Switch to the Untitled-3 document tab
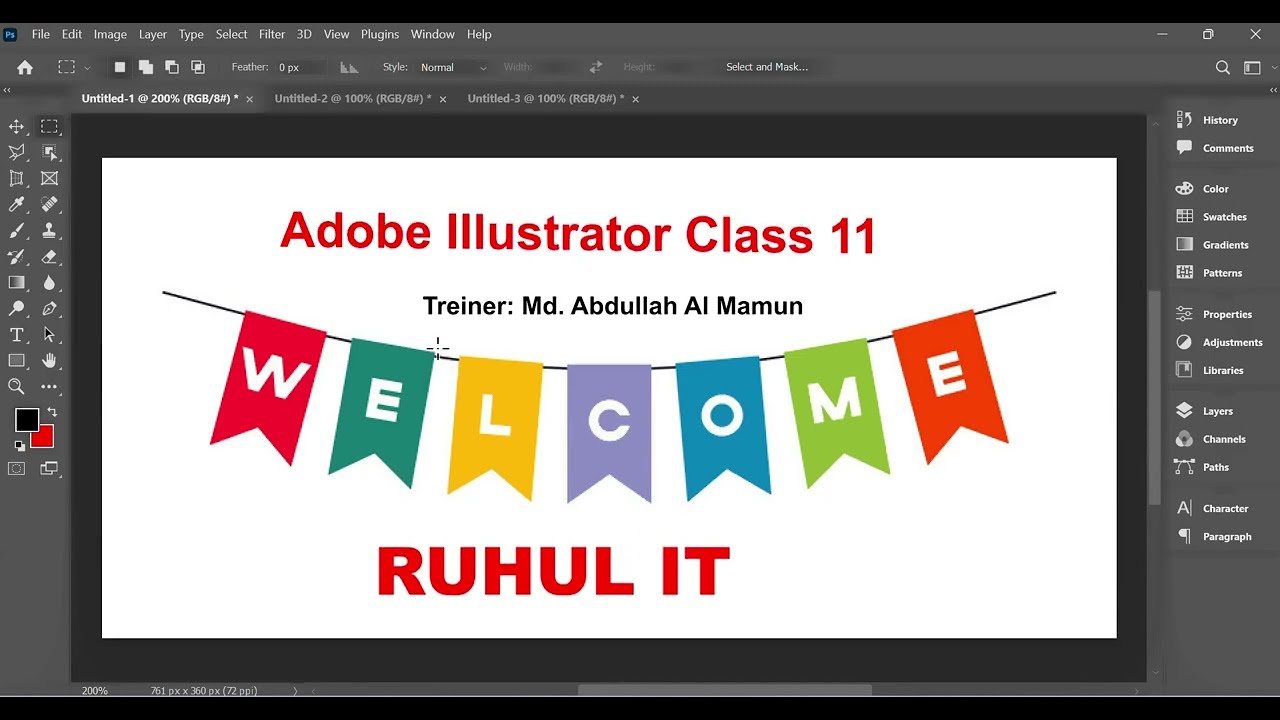The height and width of the screenshot is (720, 1280). tap(546, 99)
